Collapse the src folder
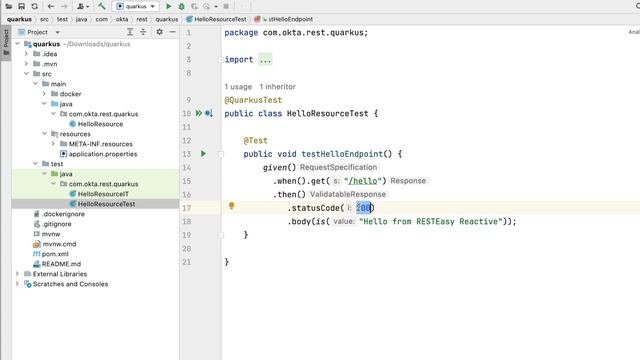Screen dimensions: 640x360 click(x=27, y=74)
